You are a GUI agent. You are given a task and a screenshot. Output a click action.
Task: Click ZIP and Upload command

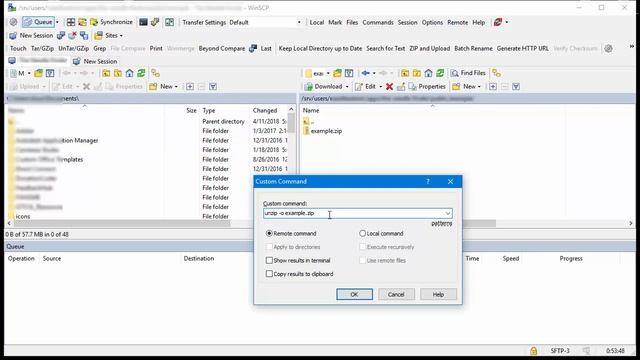(x=429, y=48)
